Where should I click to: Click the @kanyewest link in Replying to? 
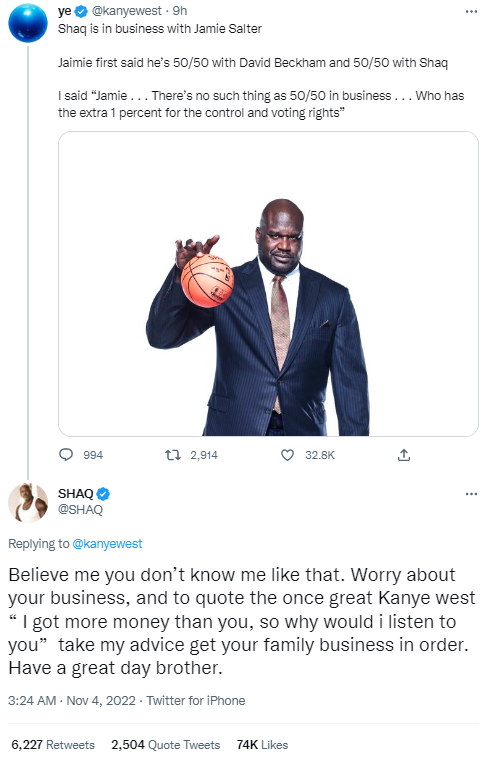pyautogui.click(x=107, y=544)
